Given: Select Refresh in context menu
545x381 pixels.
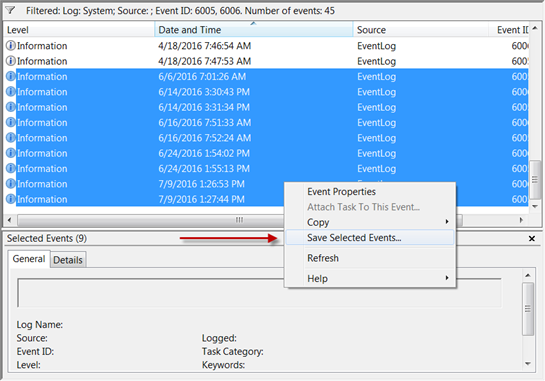Looking at the screenshot, I should 370,258.
